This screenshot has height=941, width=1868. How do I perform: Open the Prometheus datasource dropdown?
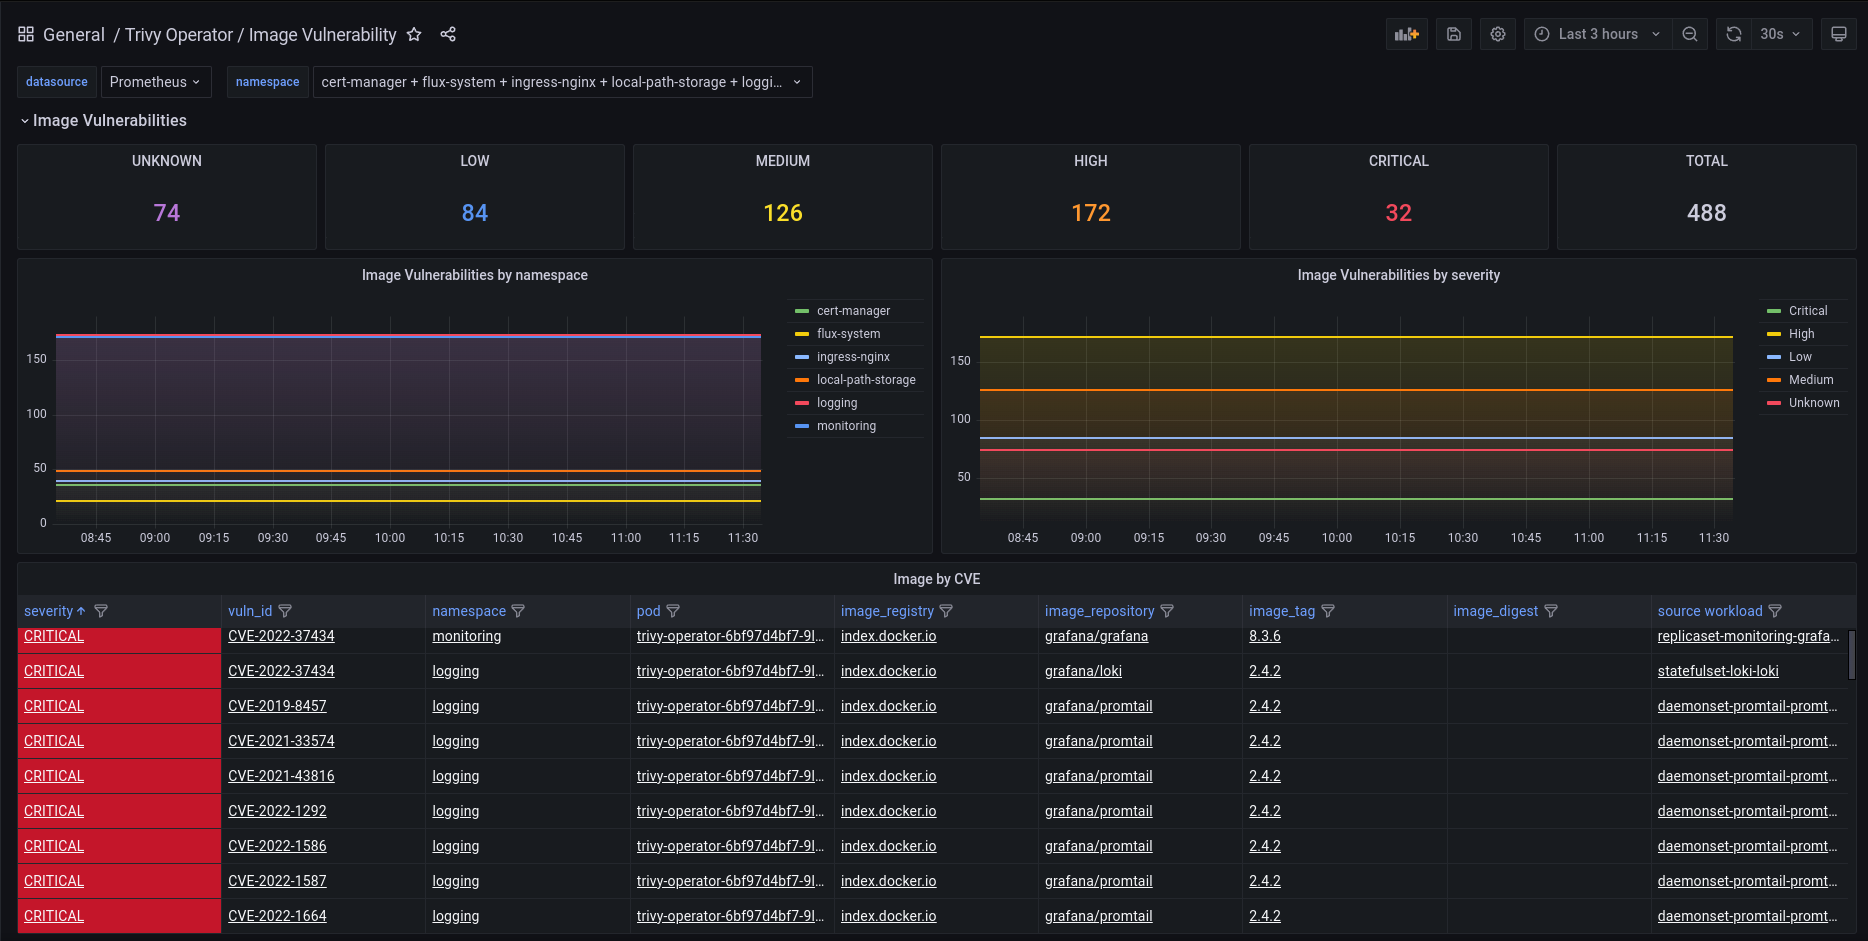155,82
